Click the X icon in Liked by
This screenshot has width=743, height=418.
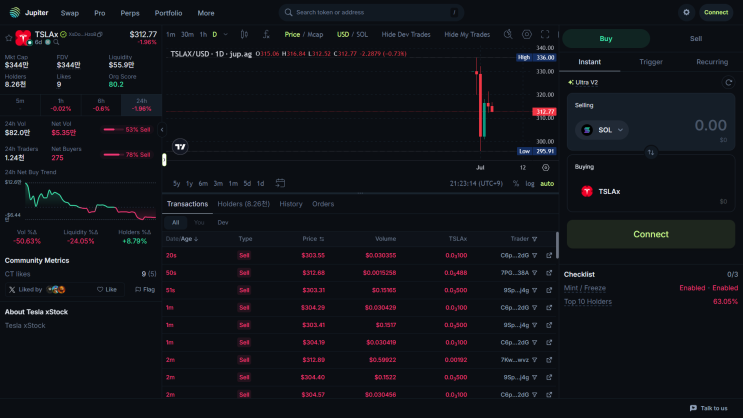(12, 290)
